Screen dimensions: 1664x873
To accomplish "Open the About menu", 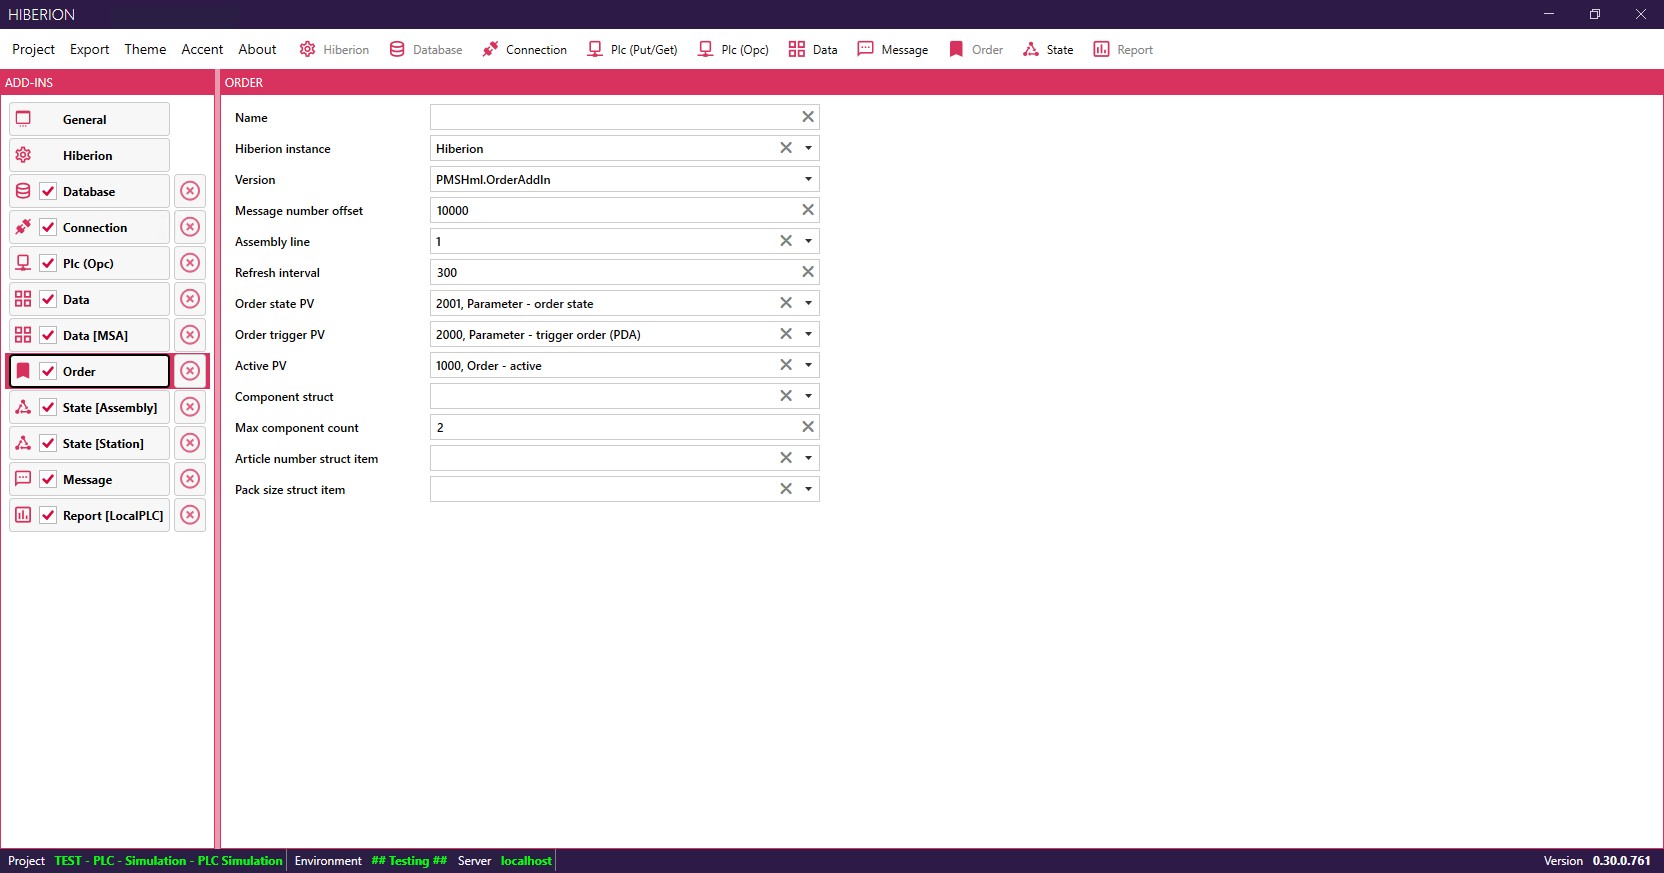I will [x=257, y=49].
